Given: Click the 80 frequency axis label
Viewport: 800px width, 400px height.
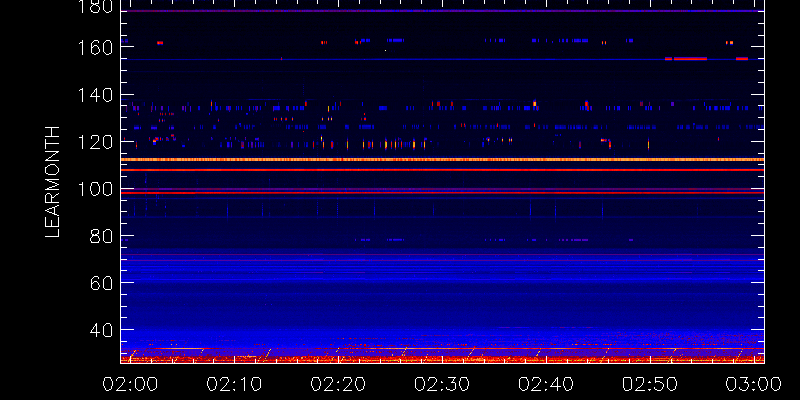Looking at the screenshot, I should click(x=101, y=236).
